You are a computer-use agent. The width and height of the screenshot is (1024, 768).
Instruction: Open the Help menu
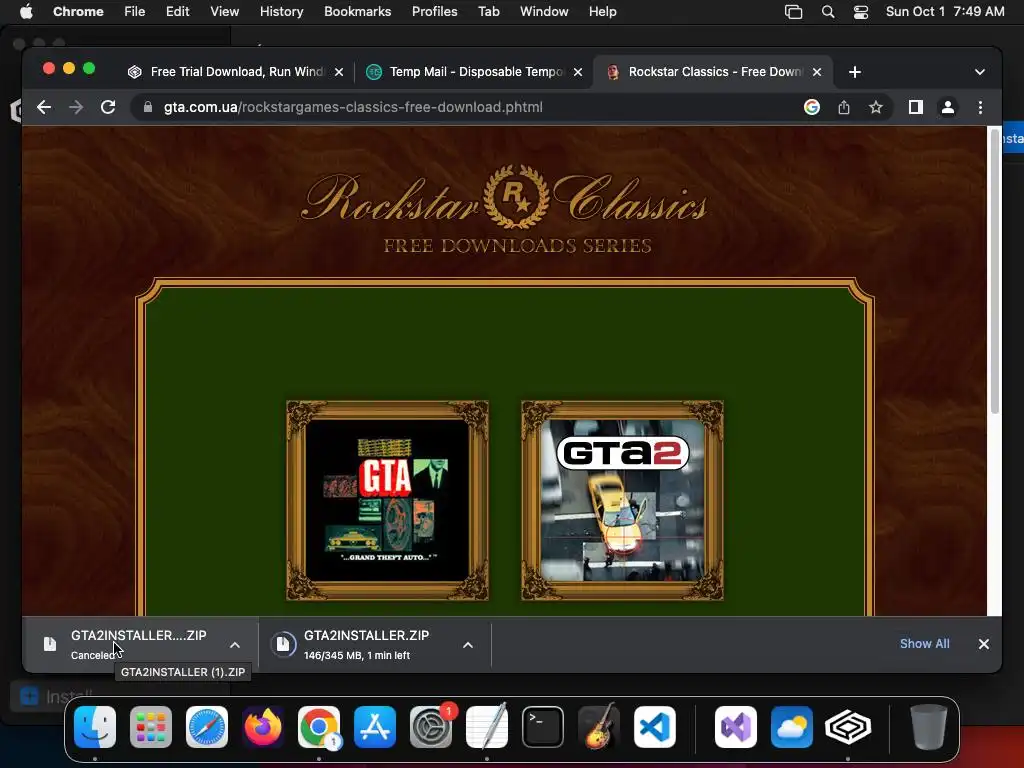click(x=602, y=12)
